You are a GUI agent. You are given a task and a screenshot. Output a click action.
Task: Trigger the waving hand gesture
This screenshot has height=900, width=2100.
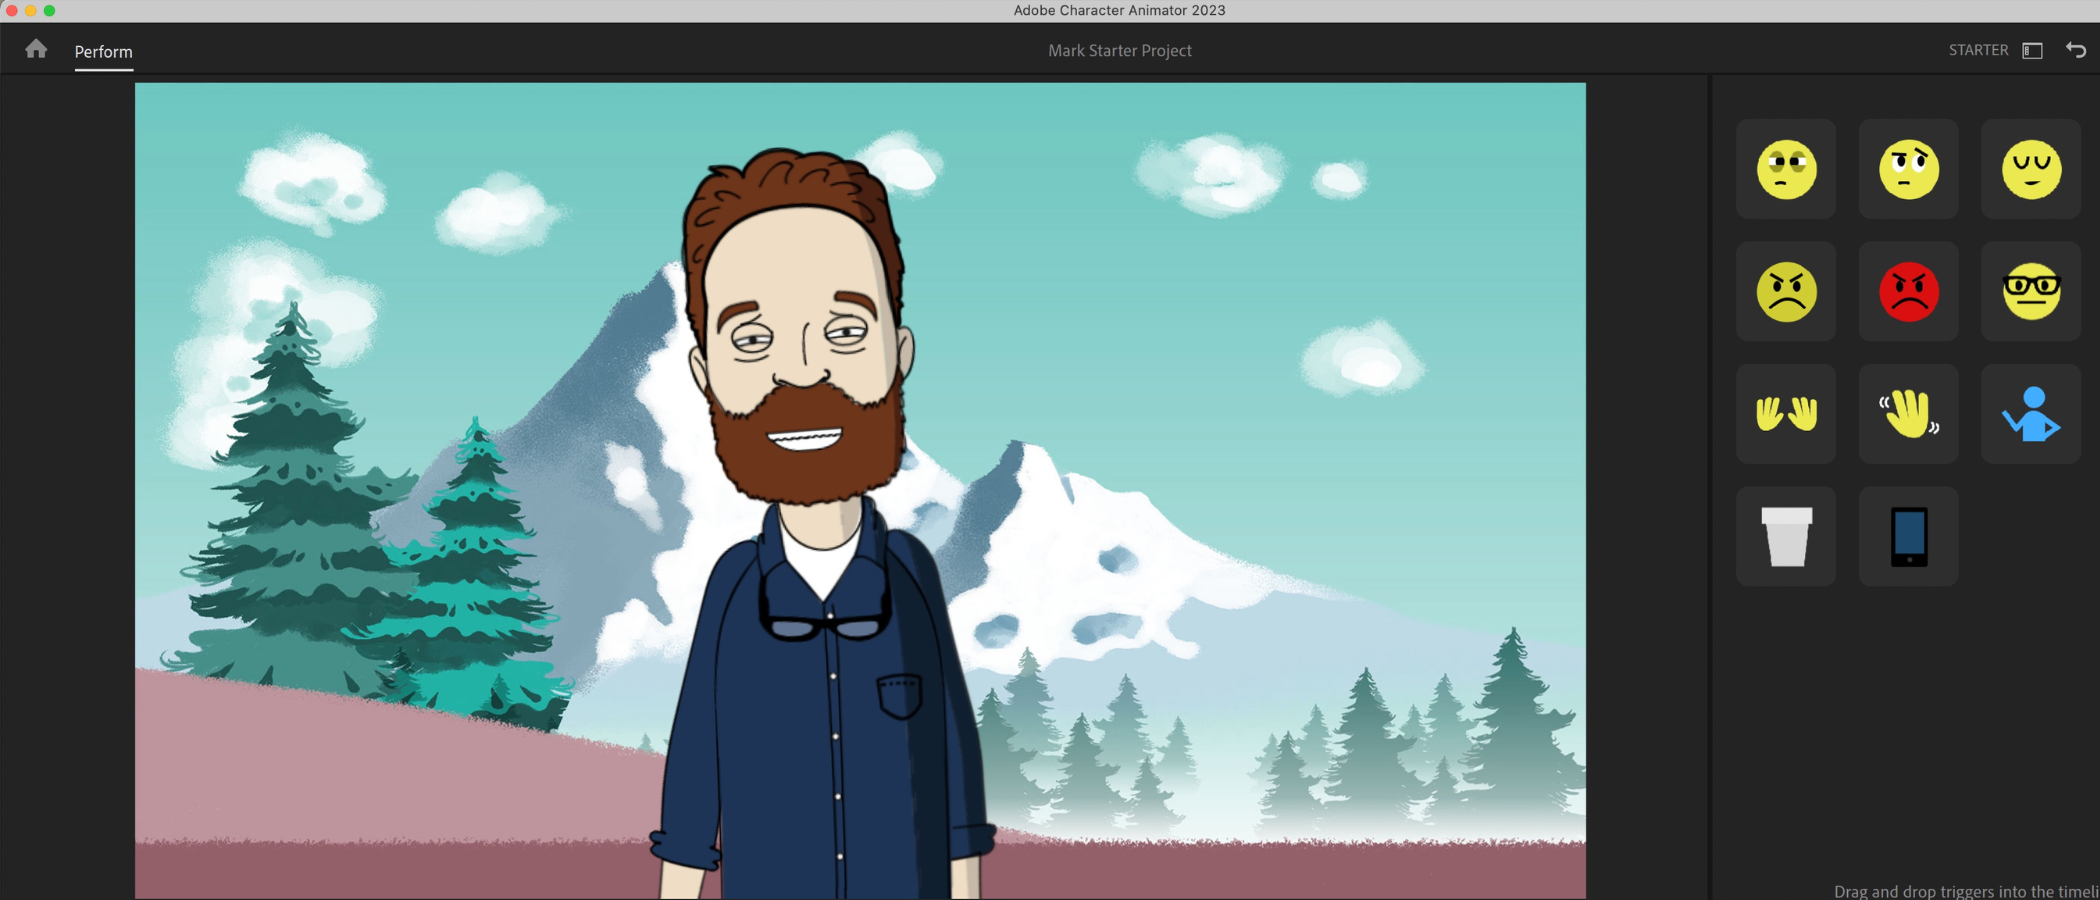(x=1908, y=414)
